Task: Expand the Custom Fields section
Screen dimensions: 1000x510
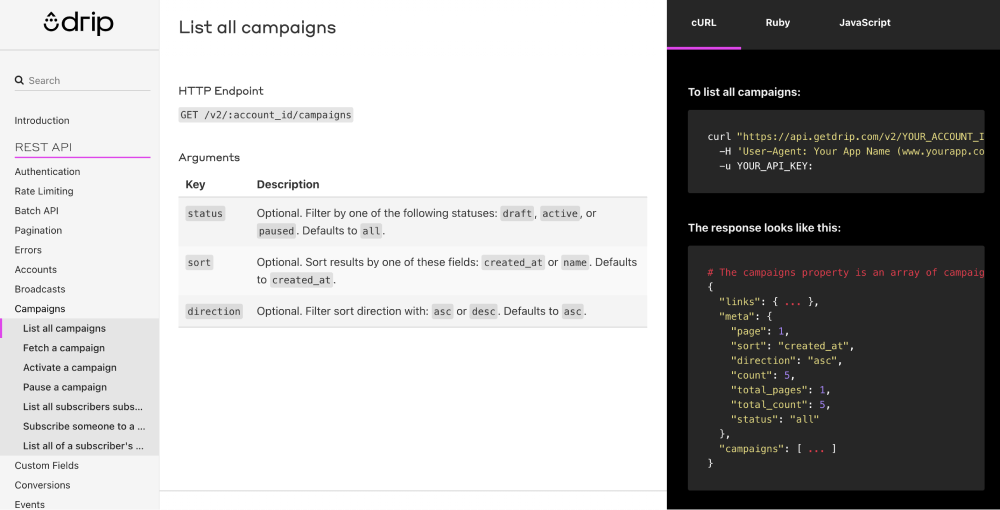Action: 45,466
